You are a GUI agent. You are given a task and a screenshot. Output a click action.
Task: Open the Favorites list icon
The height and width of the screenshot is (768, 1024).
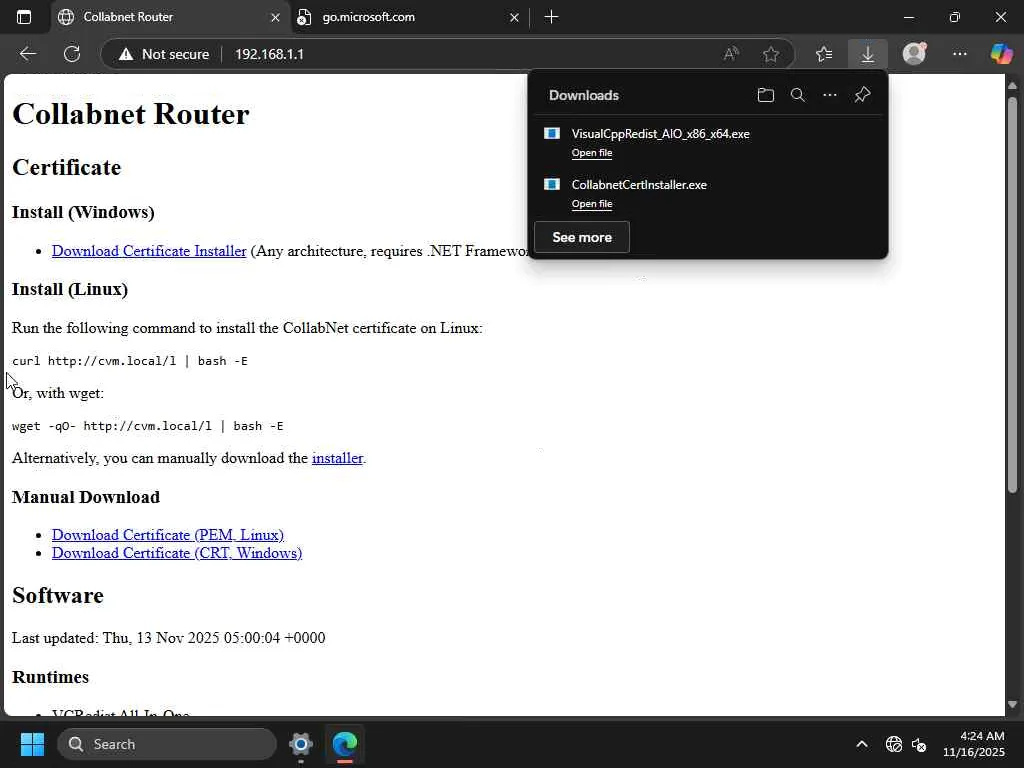tap(824, 54)
